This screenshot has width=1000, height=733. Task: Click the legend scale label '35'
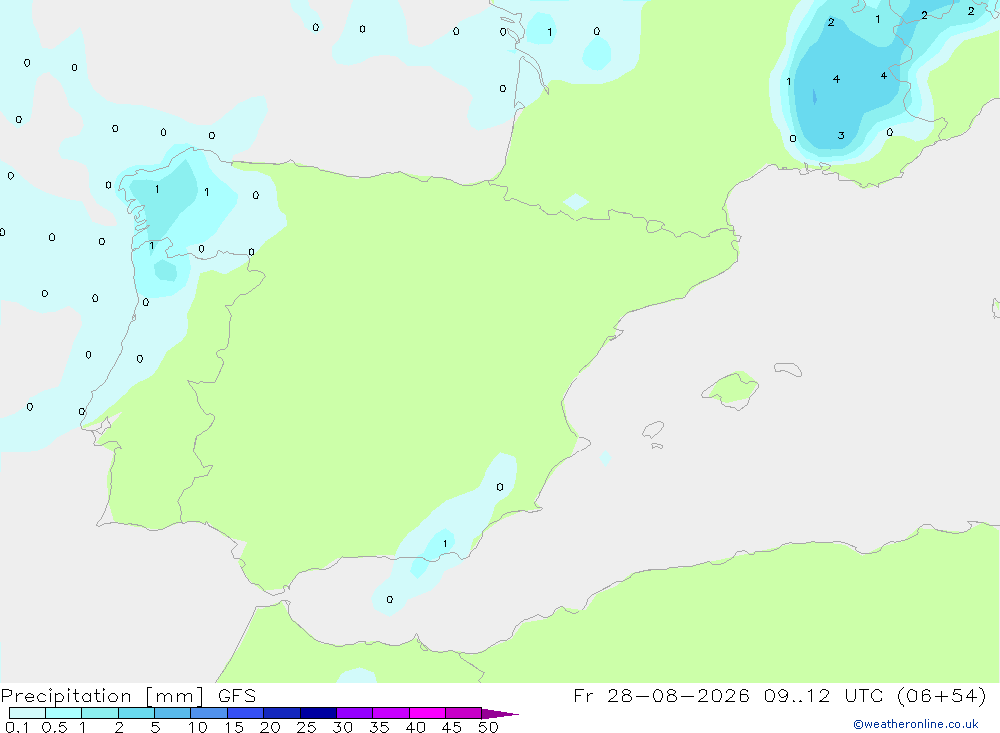pyautogui.click(x=379, y=727)
